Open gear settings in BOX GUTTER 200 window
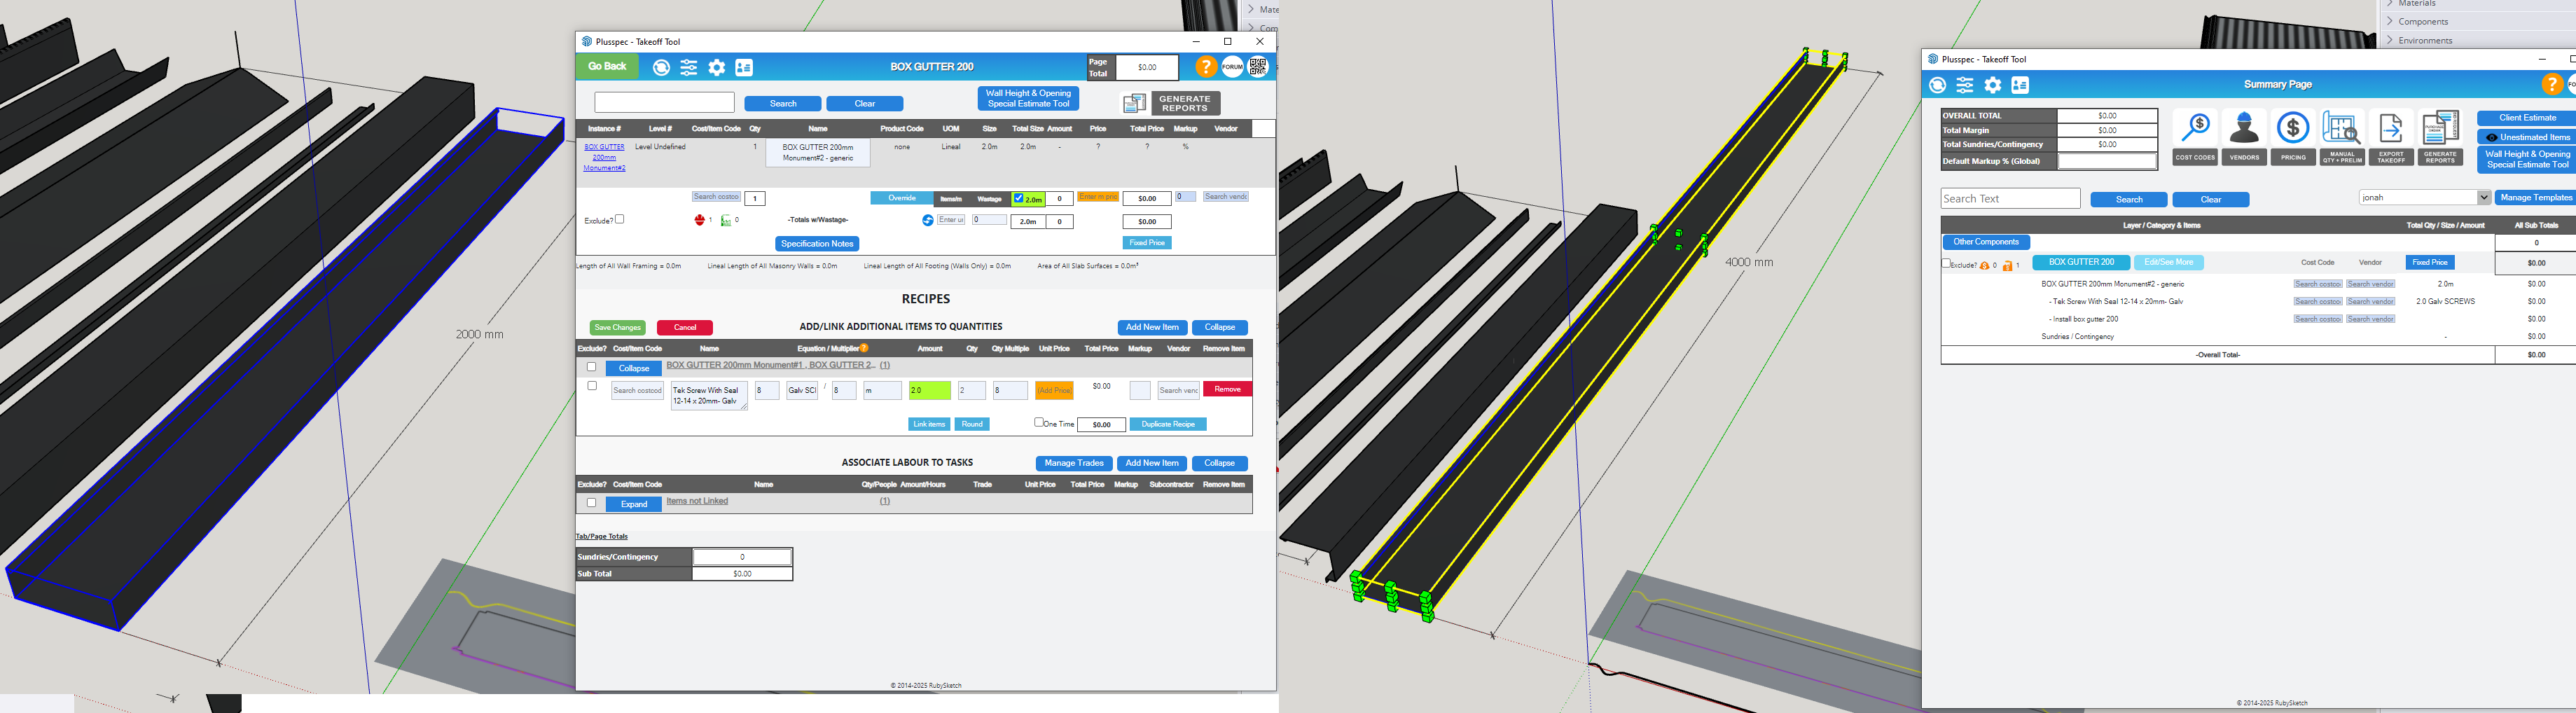This screenshot has width=2576, height=713. [x=717, y=67]
